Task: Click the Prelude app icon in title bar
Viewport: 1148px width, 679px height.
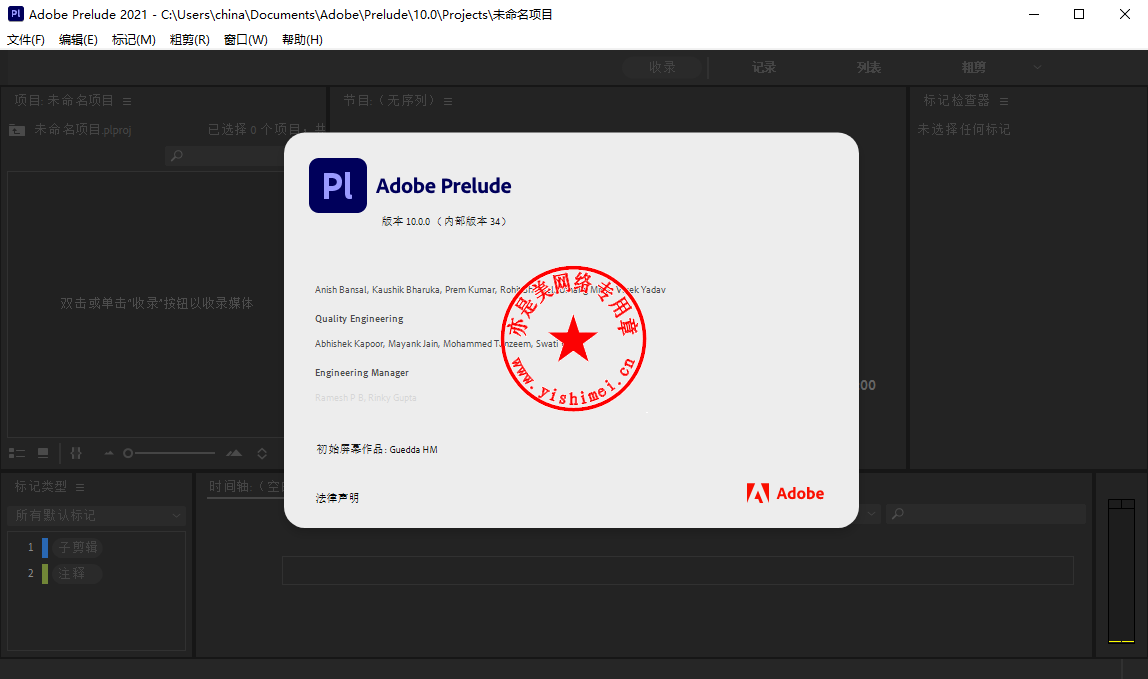Action: coord(15,14)
